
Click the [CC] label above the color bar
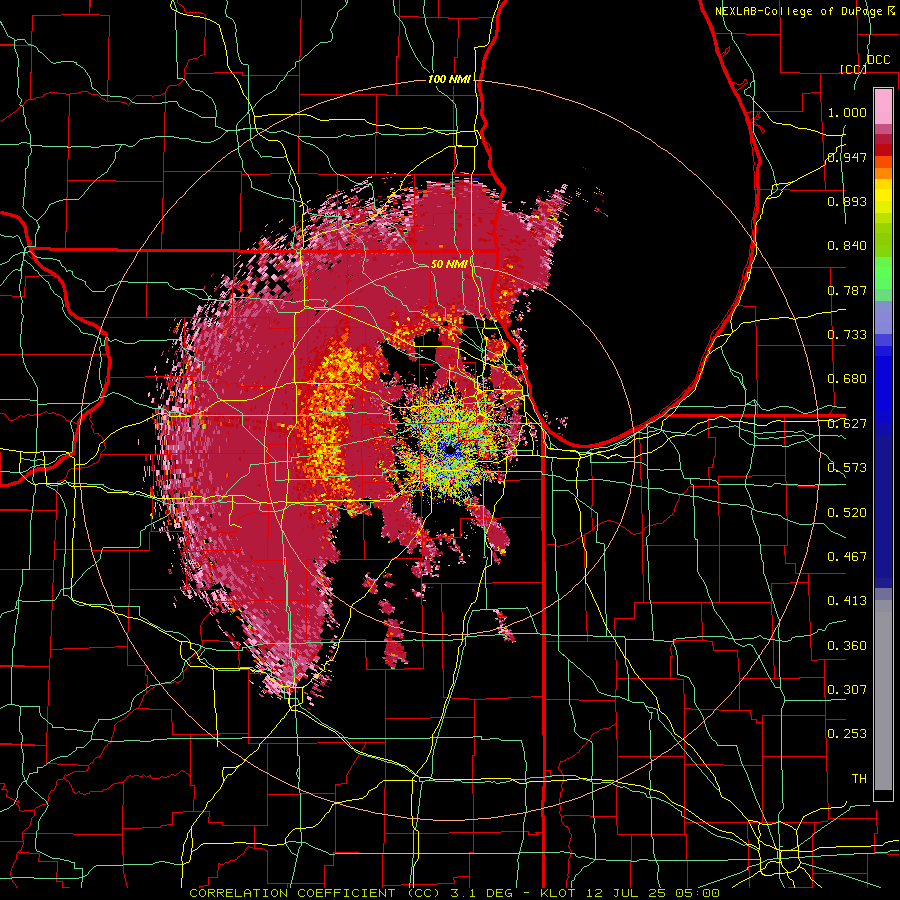click(x=853, y=69)
